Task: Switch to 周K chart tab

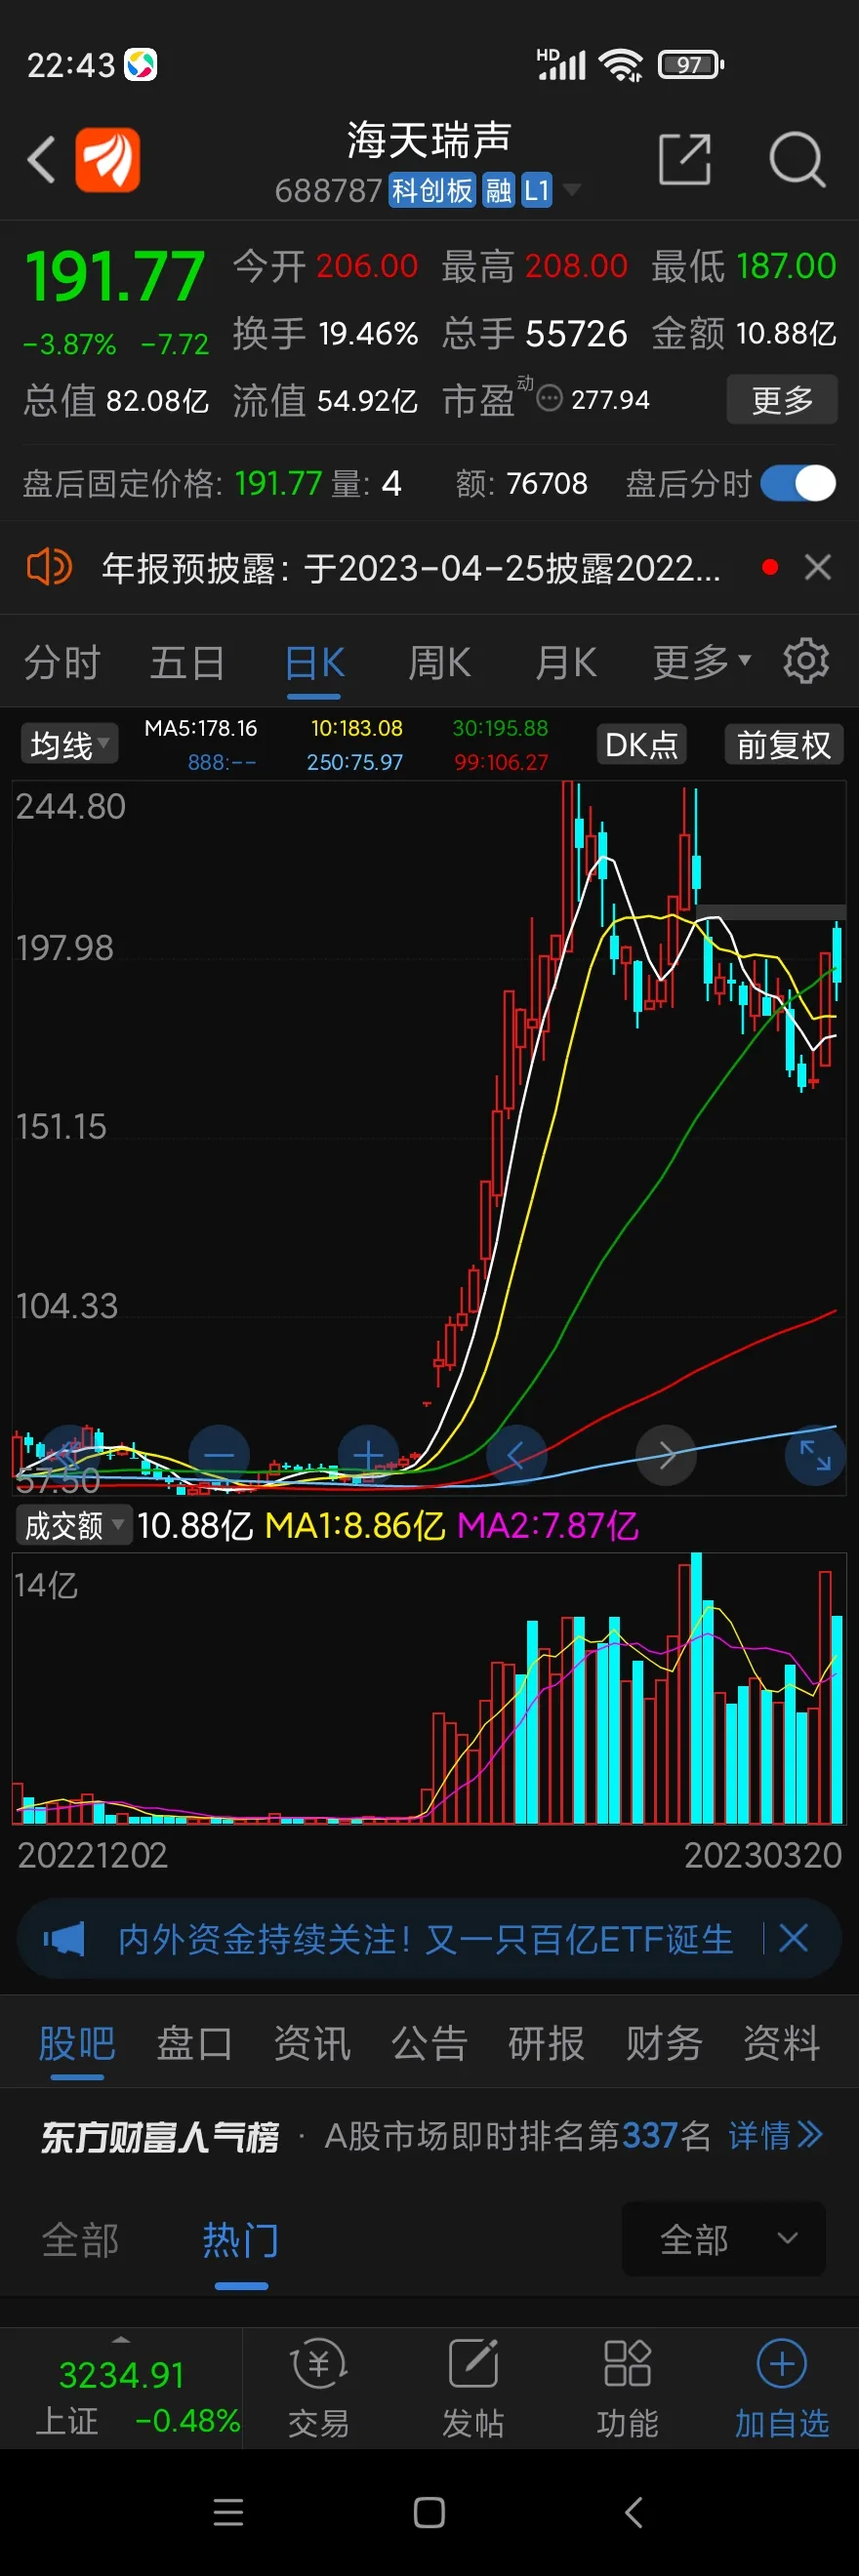Action: [x=440, y=663]
